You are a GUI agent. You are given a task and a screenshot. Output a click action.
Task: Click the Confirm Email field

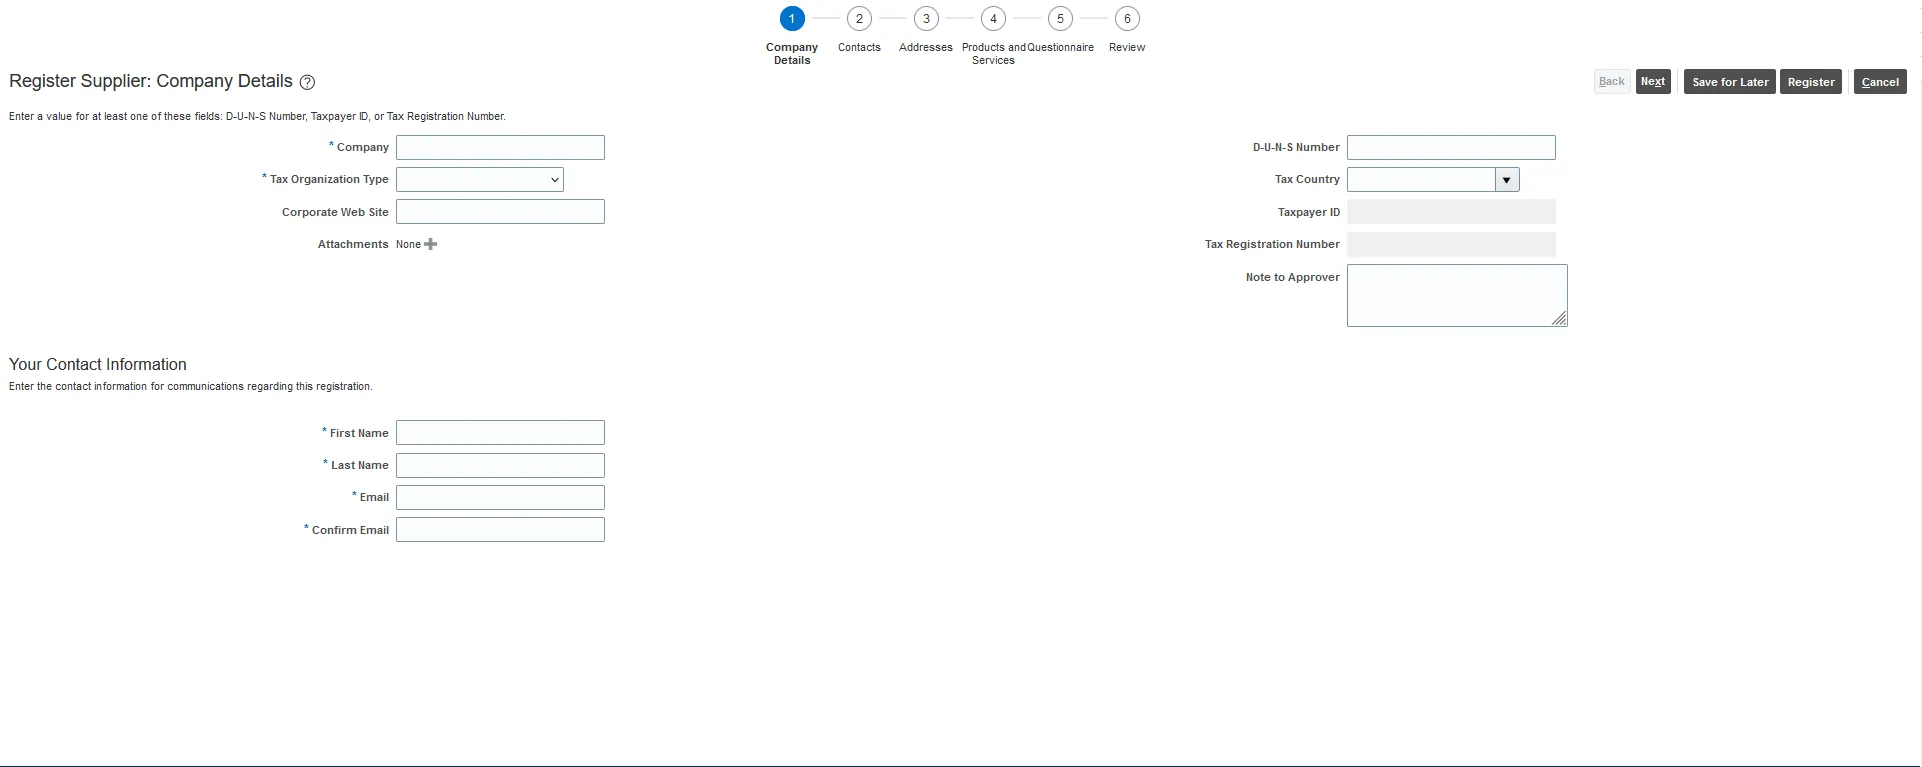coord(500,530)
